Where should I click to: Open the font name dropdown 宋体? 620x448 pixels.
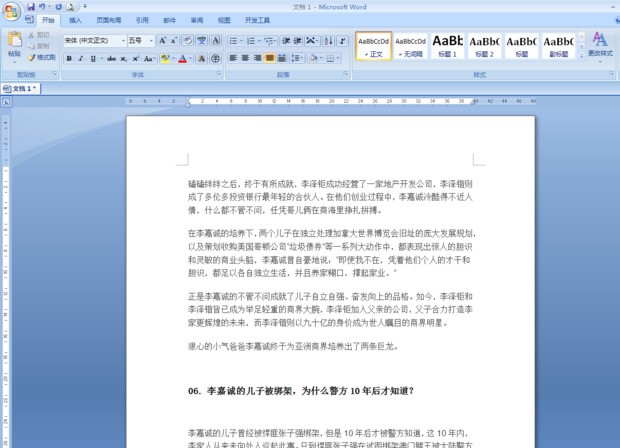93,41
